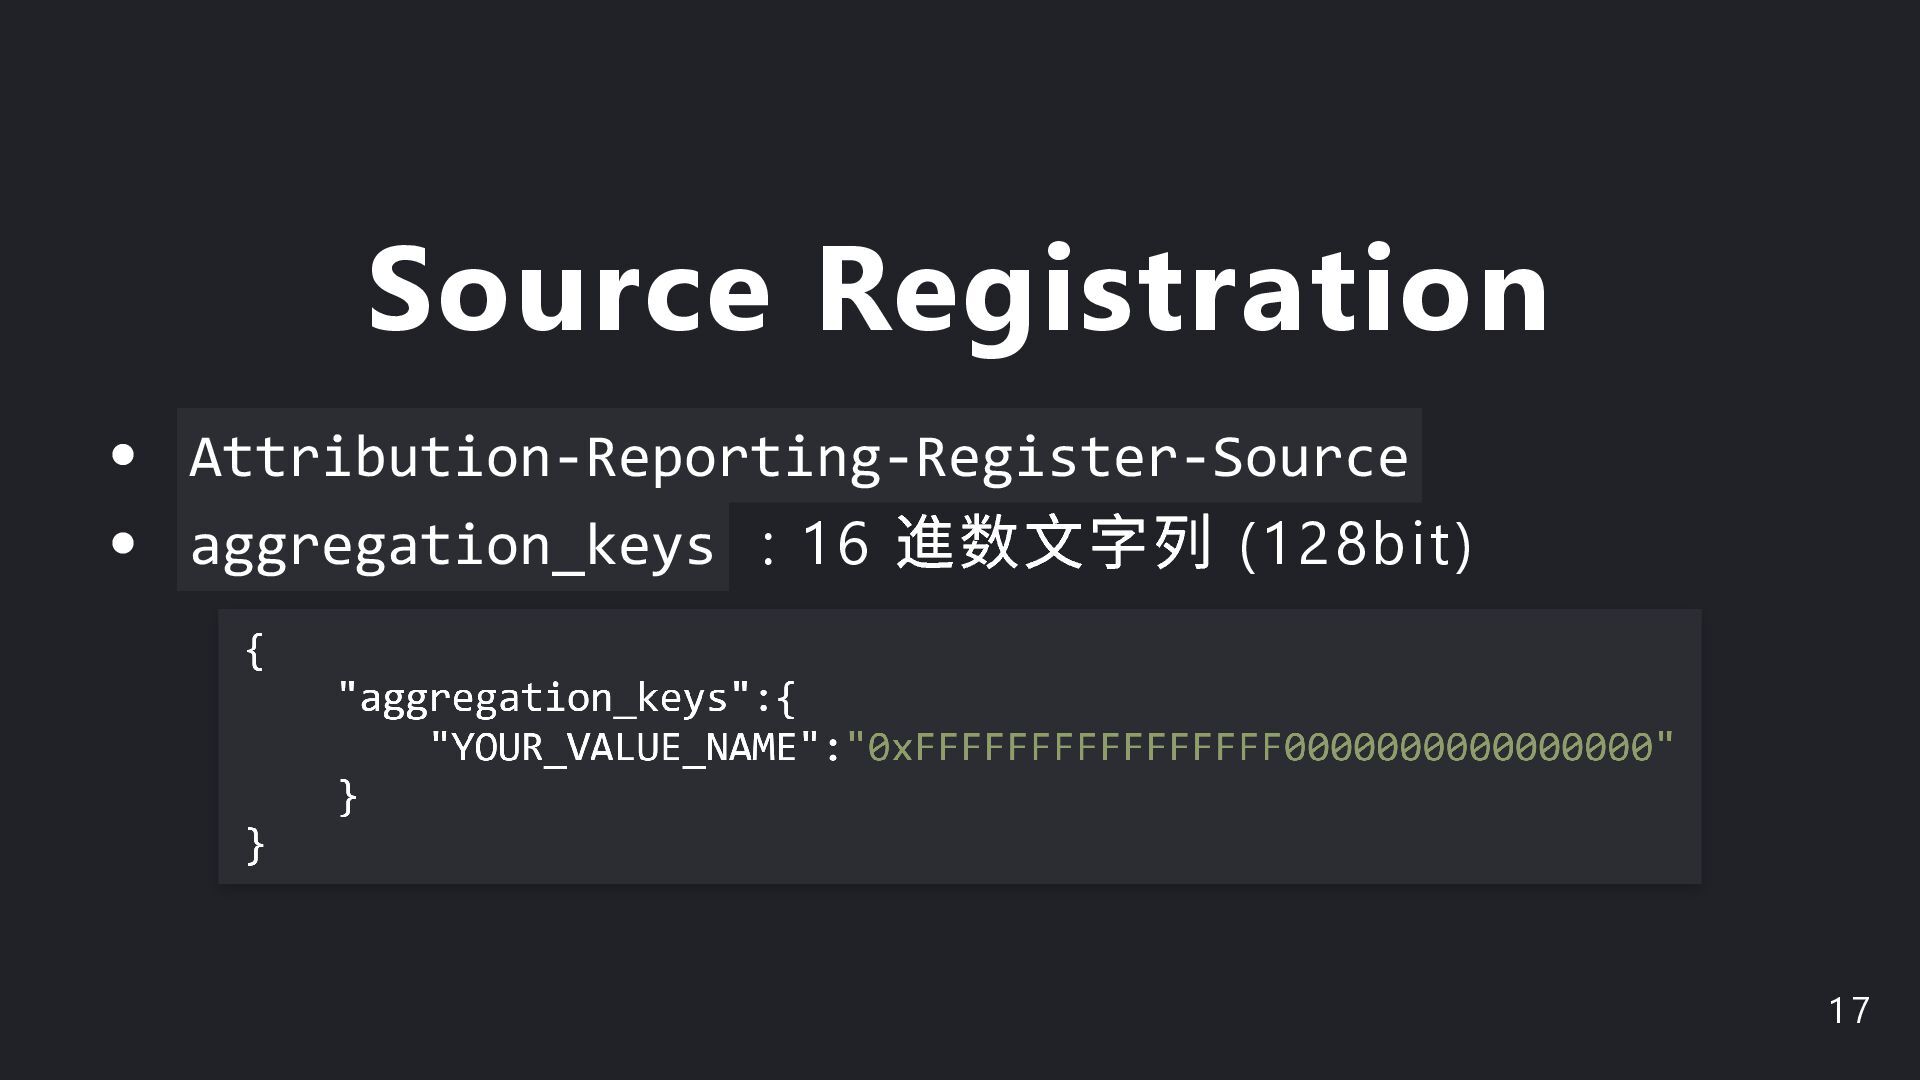This screenshot has height=1080, width=1920.
Task: Click the 16 進数文字列 text
Action: (x=1006, y=544)
